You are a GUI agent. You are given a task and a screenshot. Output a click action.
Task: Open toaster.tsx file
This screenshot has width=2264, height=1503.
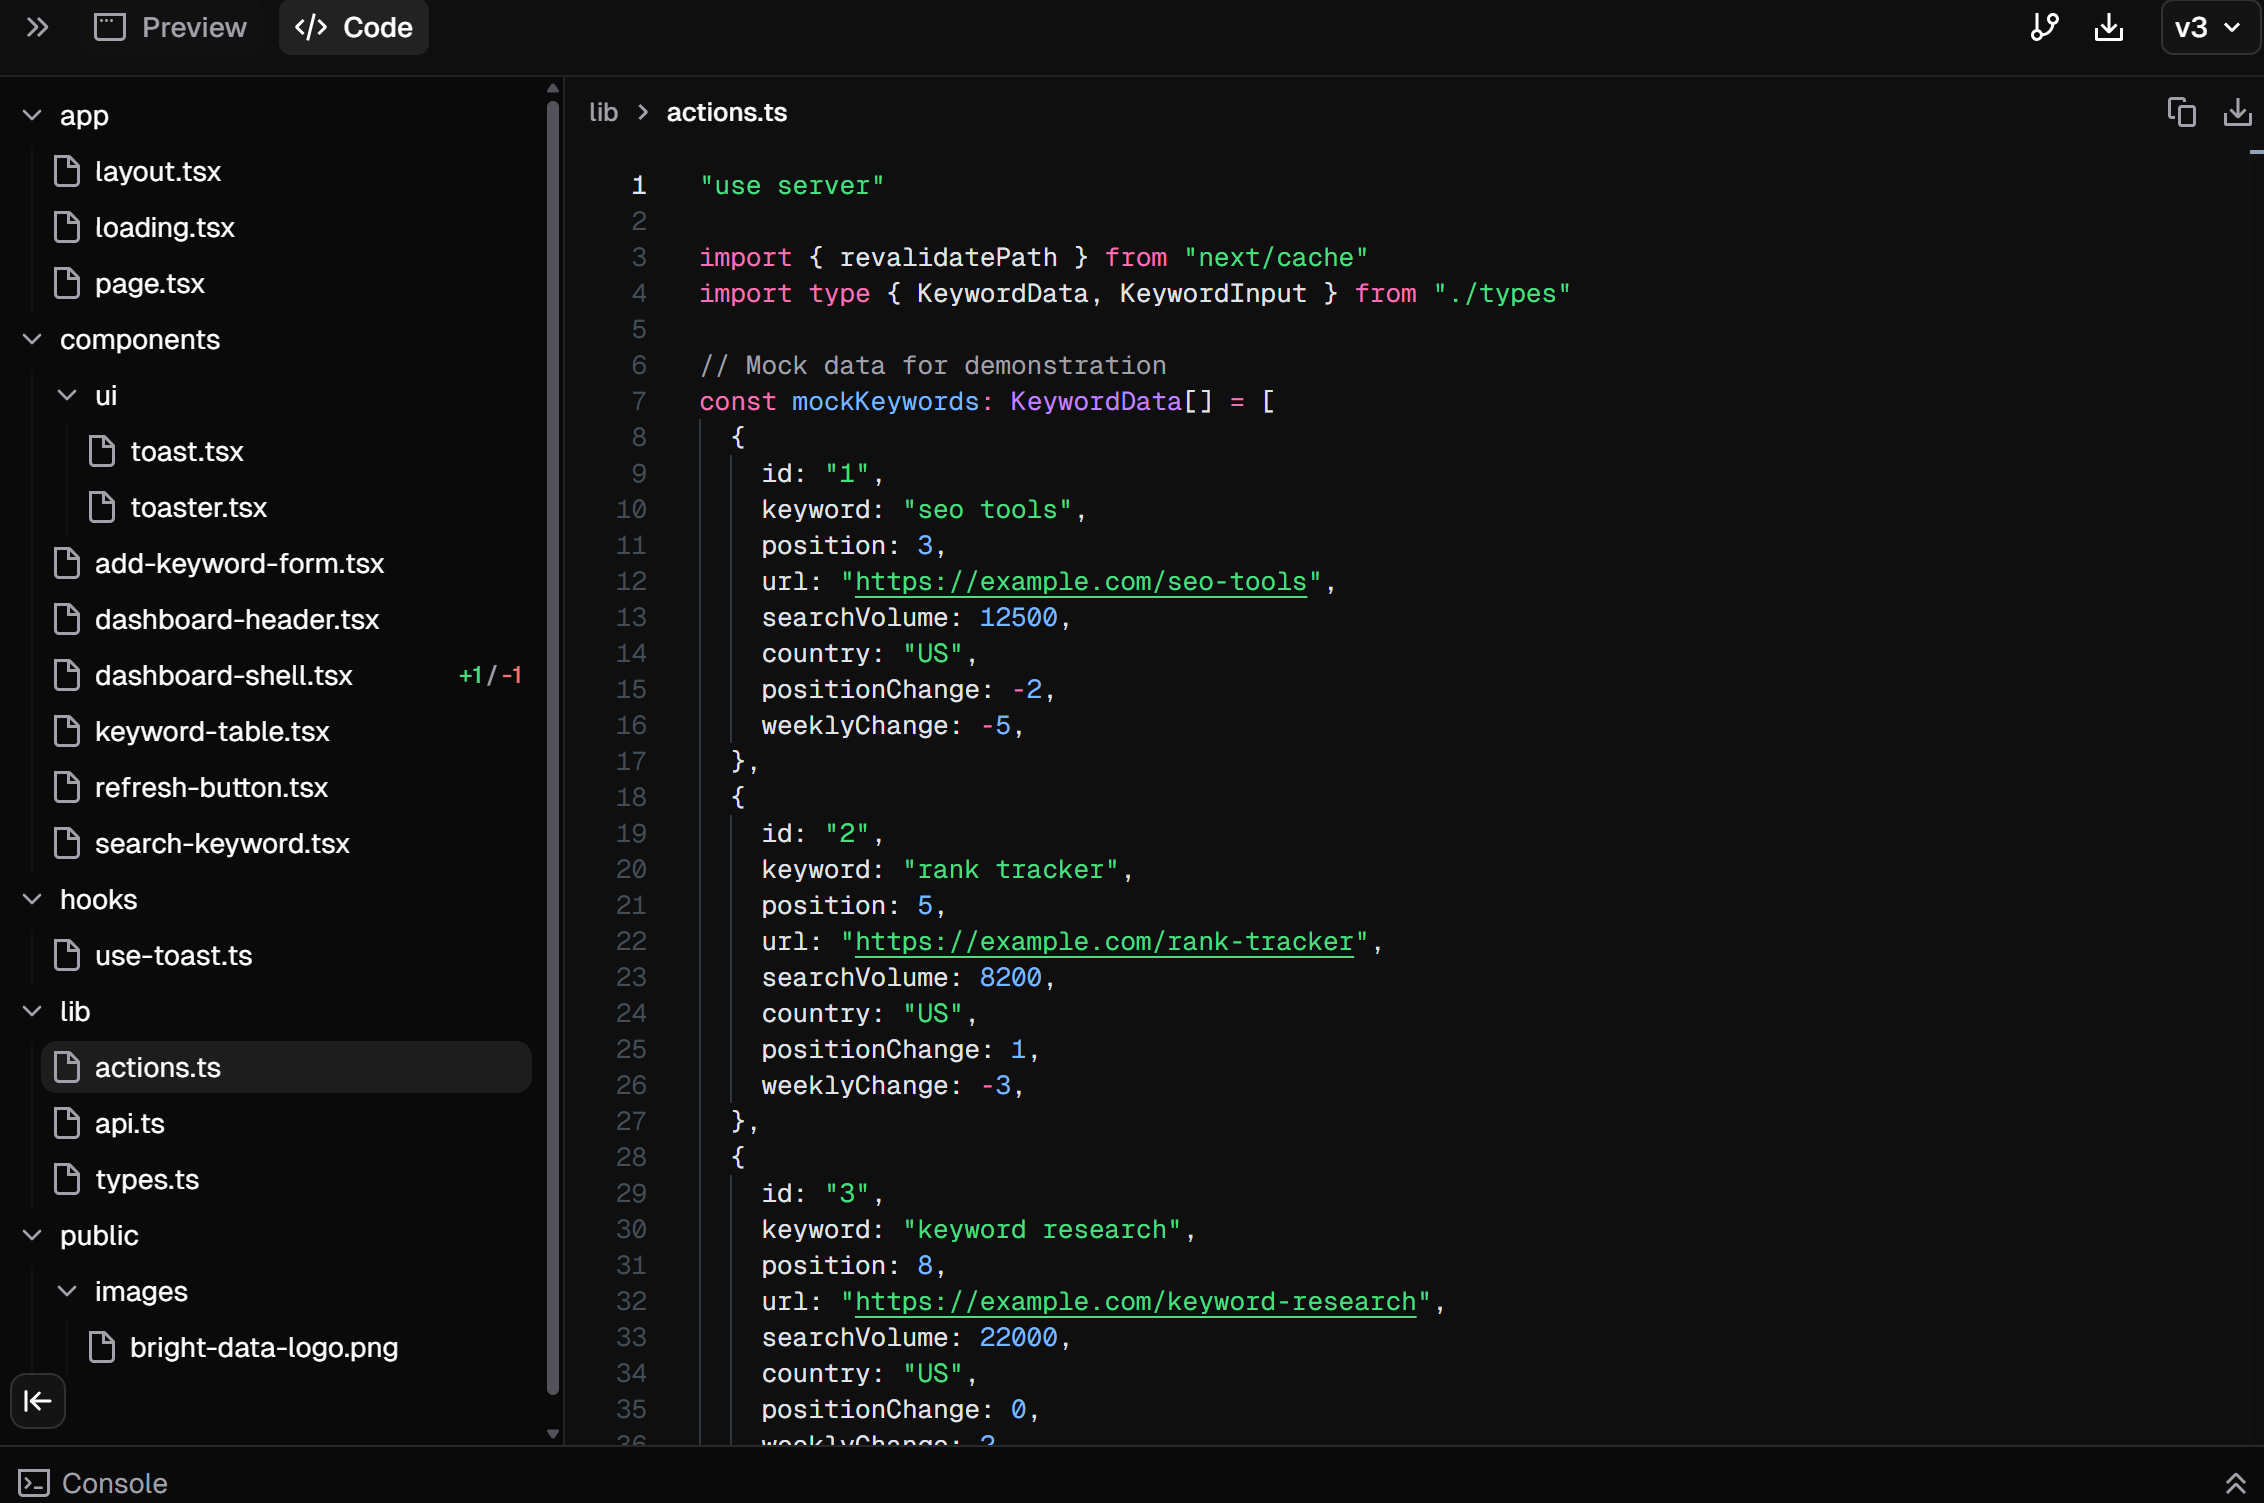coord(304,507)
